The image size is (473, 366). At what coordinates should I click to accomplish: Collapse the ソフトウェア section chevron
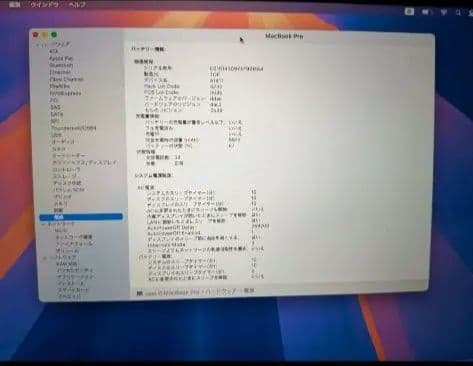[x=45, y=258]
